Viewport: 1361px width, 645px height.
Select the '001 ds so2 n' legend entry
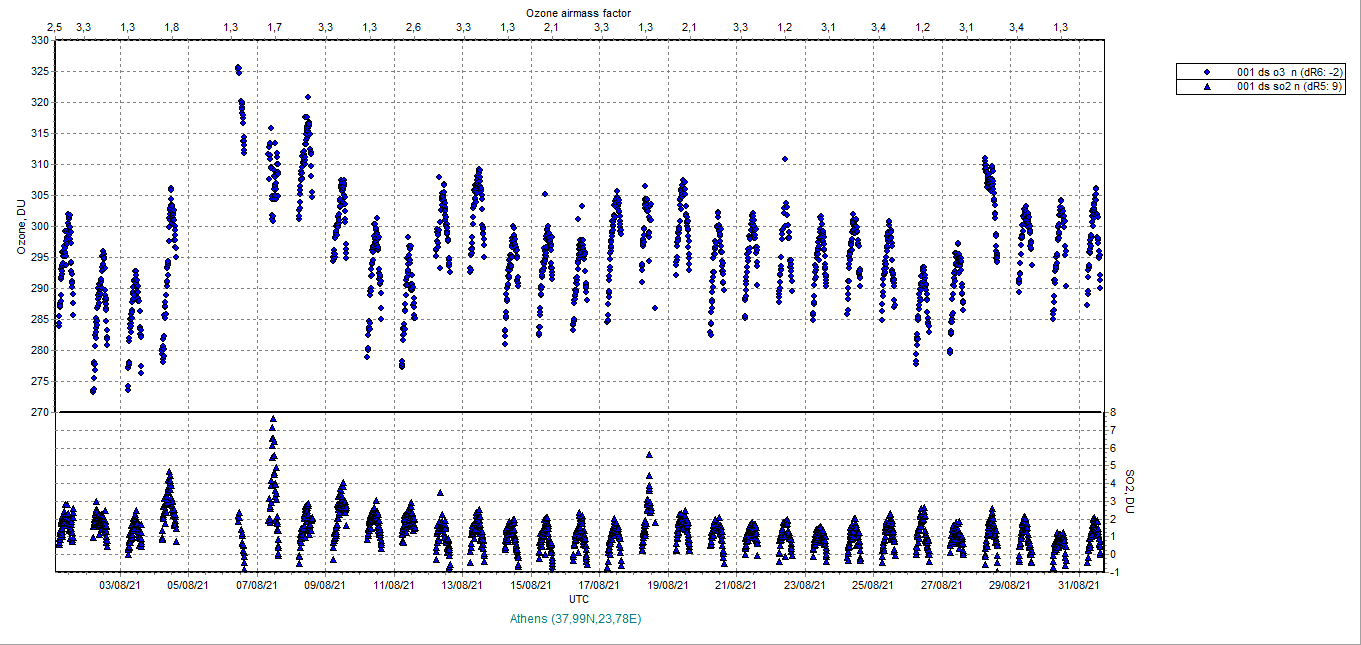tap(1290, 87)
